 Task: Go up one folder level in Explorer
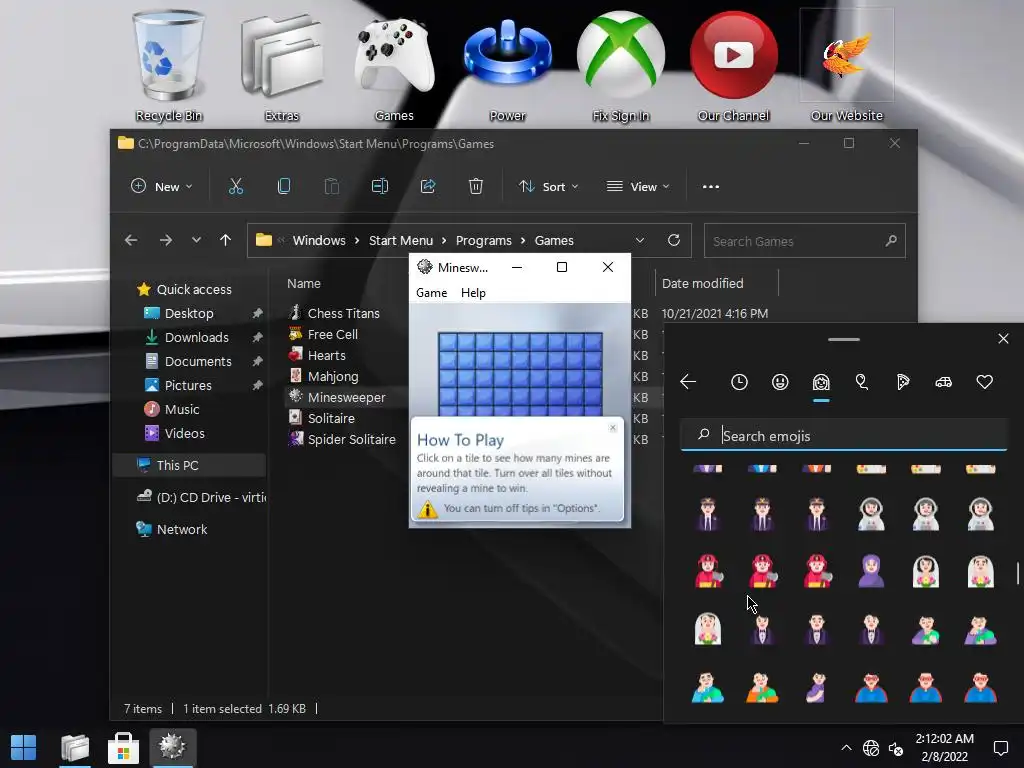225,240
